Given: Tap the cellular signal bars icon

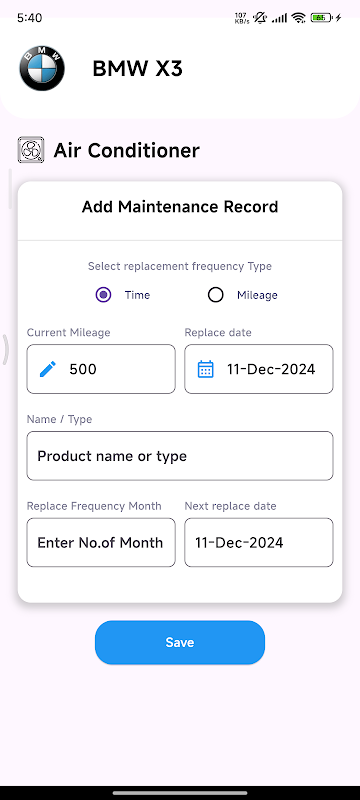Looking at the screenshot, I should click(279, 18).
